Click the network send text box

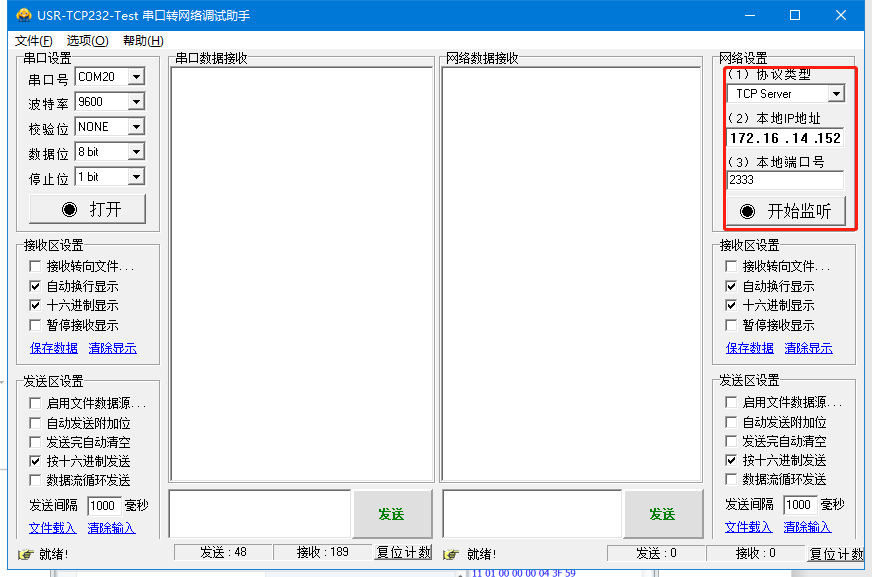point(532,514)
